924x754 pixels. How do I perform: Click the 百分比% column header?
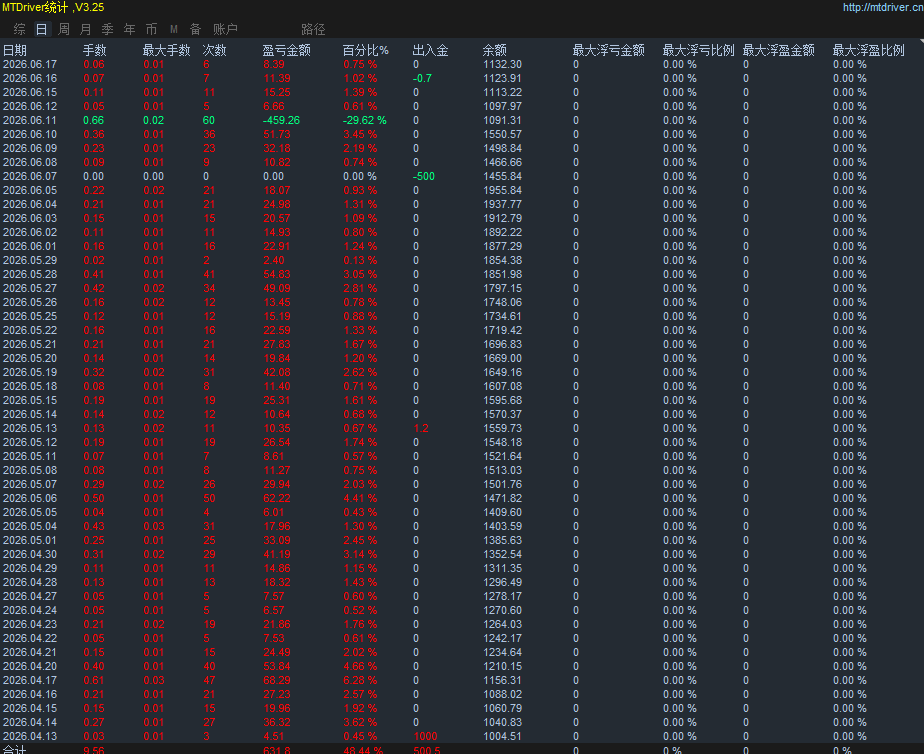coord(365,50)
